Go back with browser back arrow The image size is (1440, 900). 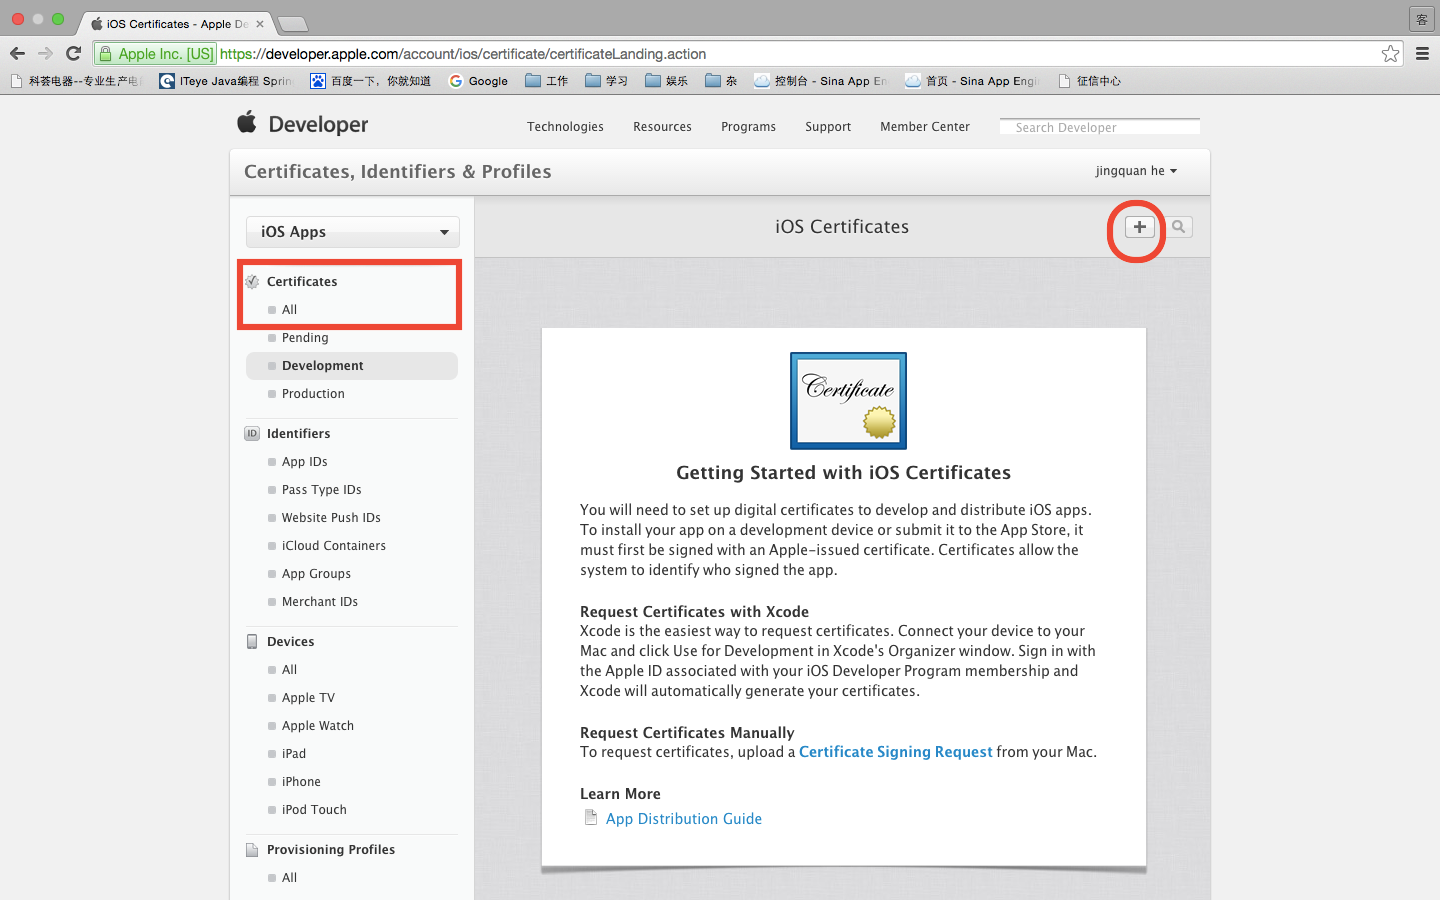17,54
